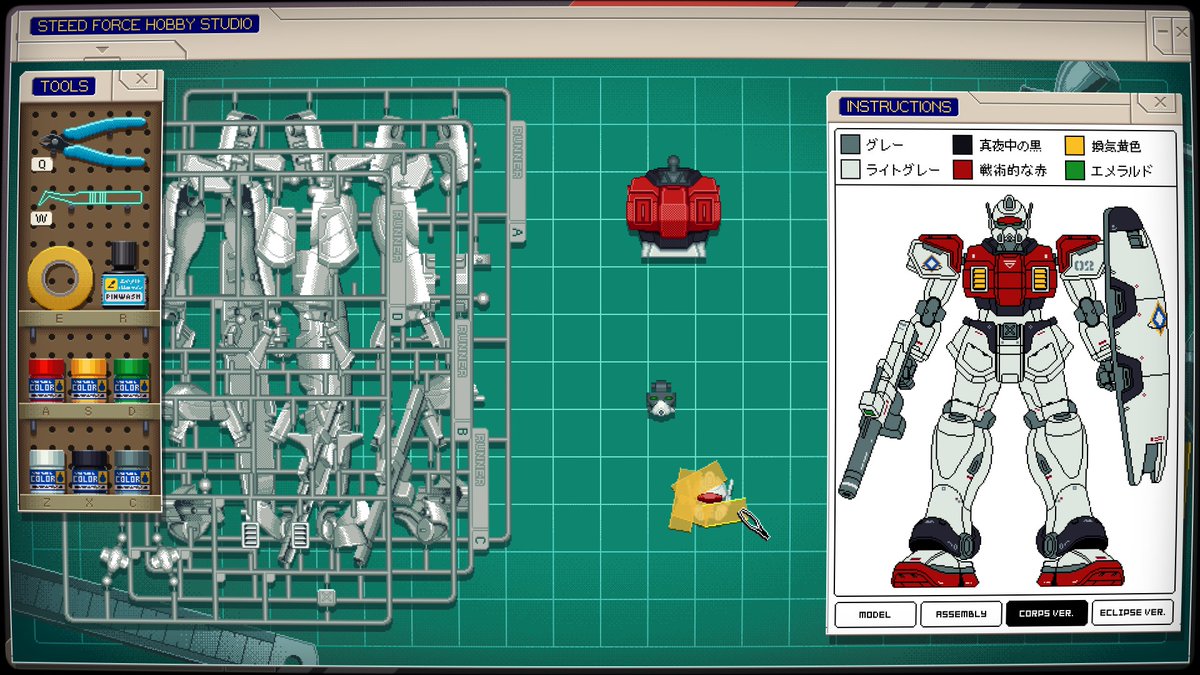Open the Eclipse Ver. tab

click(x=1132, y=613)
